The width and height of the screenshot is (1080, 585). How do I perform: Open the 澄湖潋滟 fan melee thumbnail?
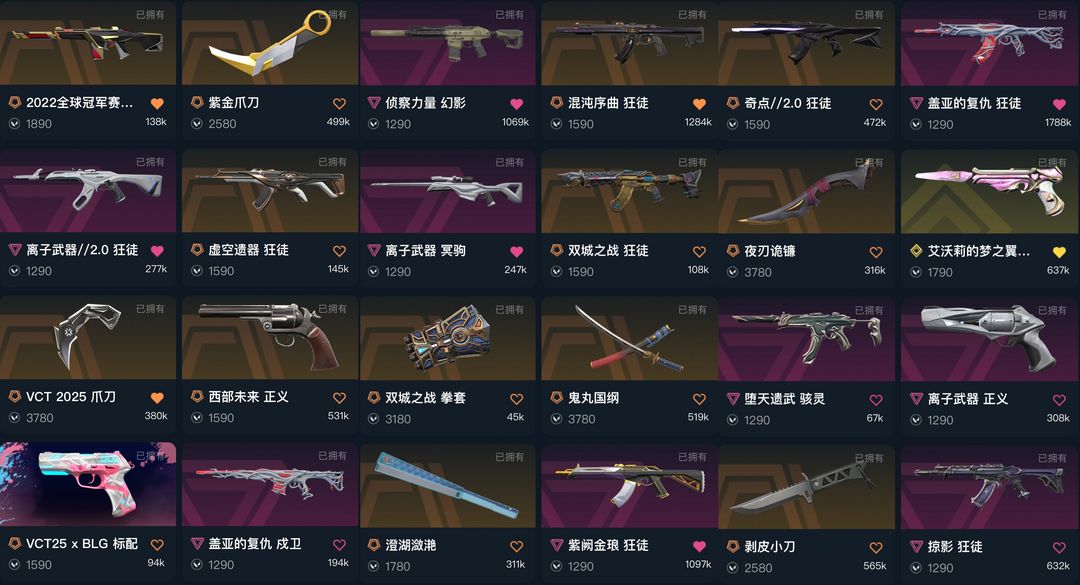(x=448, y=486)
